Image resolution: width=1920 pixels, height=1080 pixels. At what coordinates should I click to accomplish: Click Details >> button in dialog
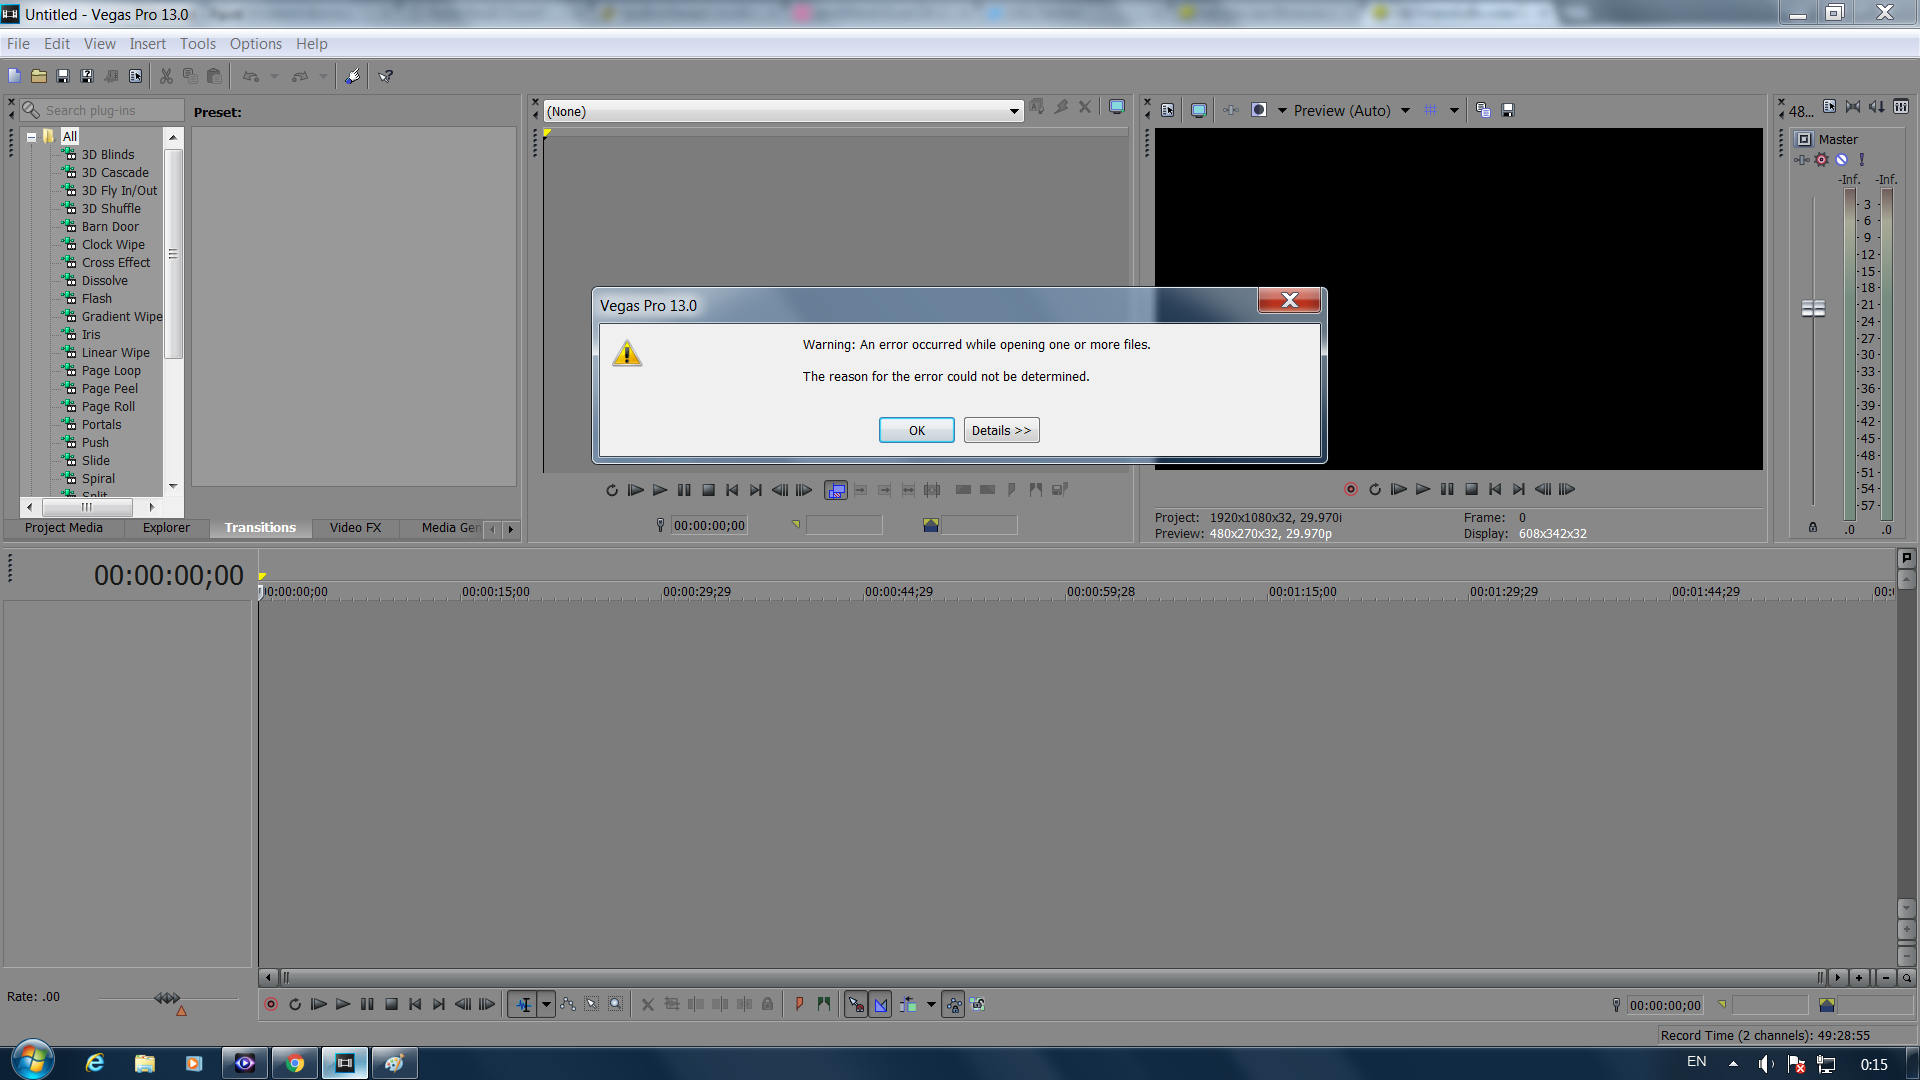coord(1001,430)
